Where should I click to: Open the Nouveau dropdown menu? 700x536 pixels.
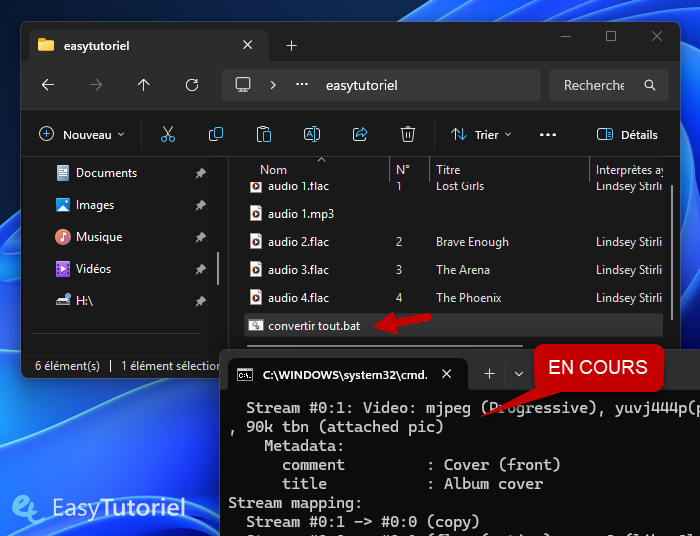(x=82, y=134)
